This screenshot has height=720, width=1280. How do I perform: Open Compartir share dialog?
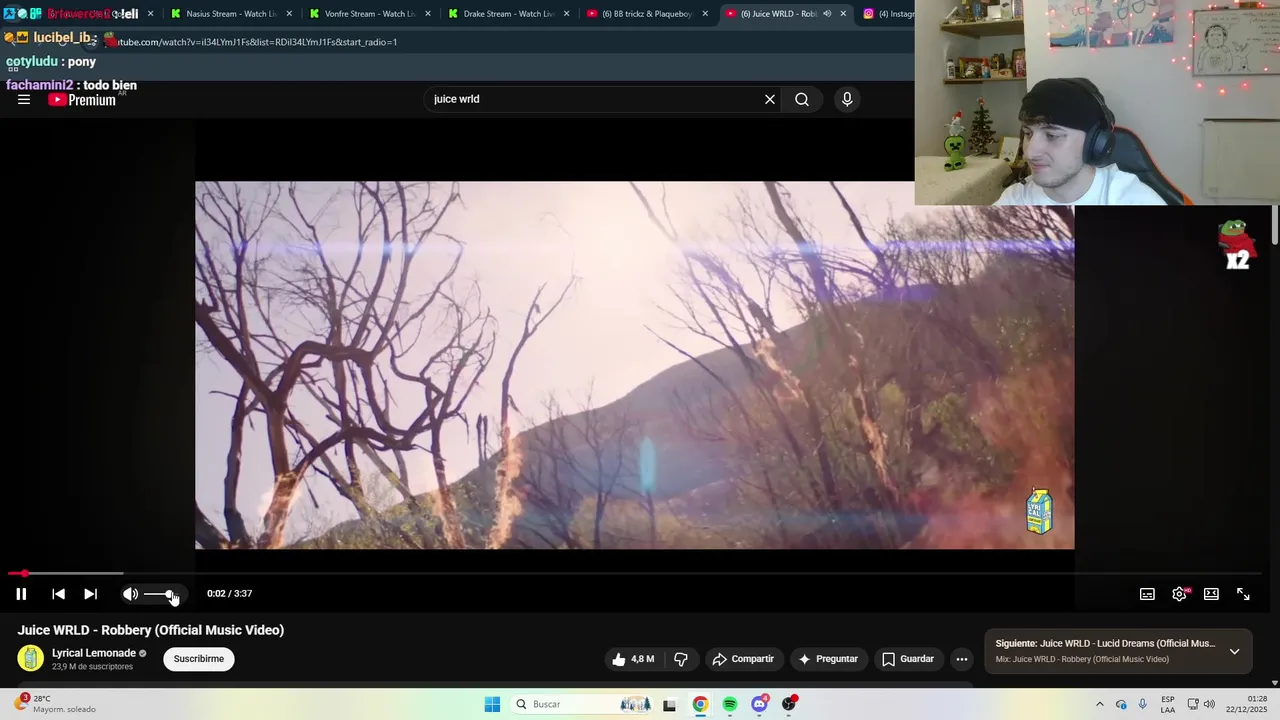tap(743, 659)
